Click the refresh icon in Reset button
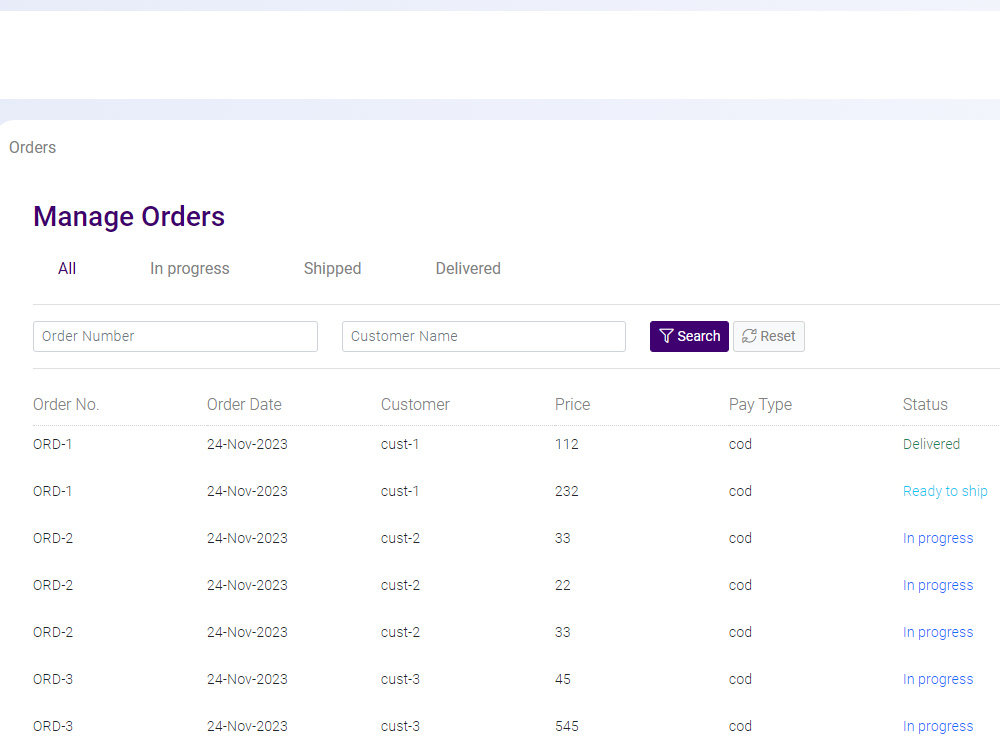 point(749,336)
